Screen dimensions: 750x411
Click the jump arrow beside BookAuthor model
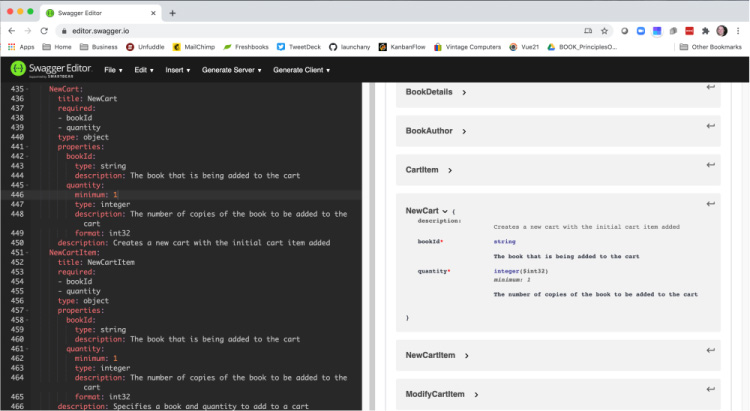click(710, 126)
